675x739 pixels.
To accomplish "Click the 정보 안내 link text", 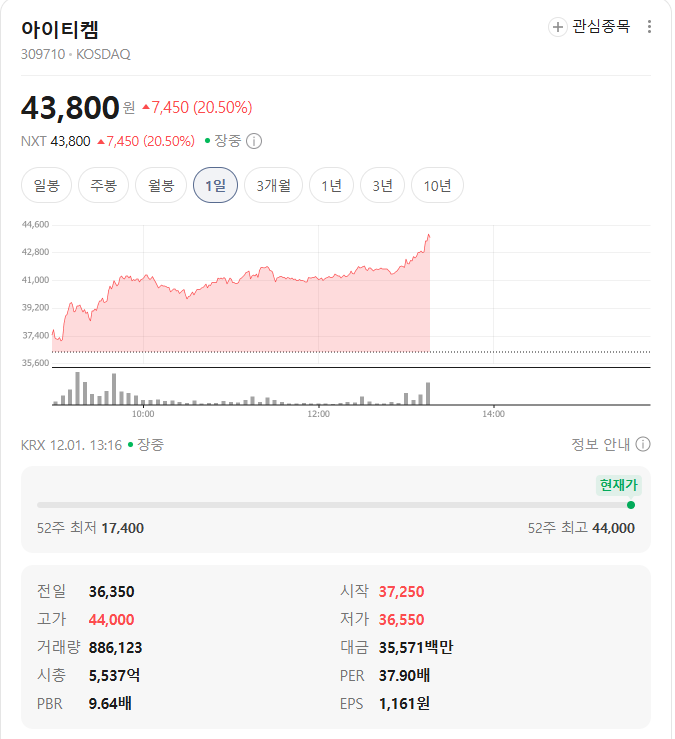I will (x=601, y=444).
